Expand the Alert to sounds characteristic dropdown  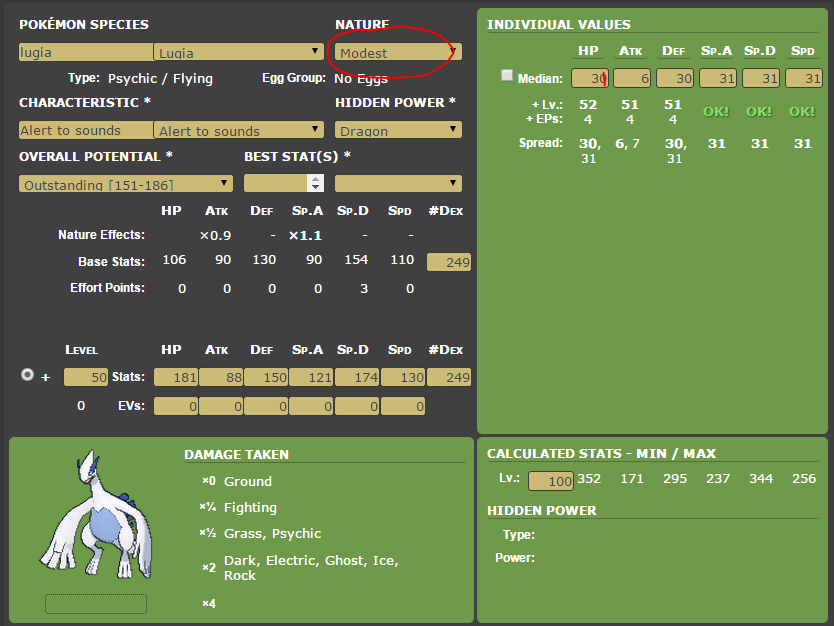pyautogui.click(x=239, y=130)
